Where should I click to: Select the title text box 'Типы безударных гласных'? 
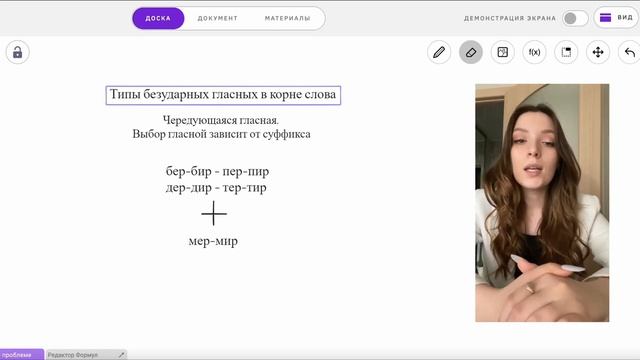point(223,95)
